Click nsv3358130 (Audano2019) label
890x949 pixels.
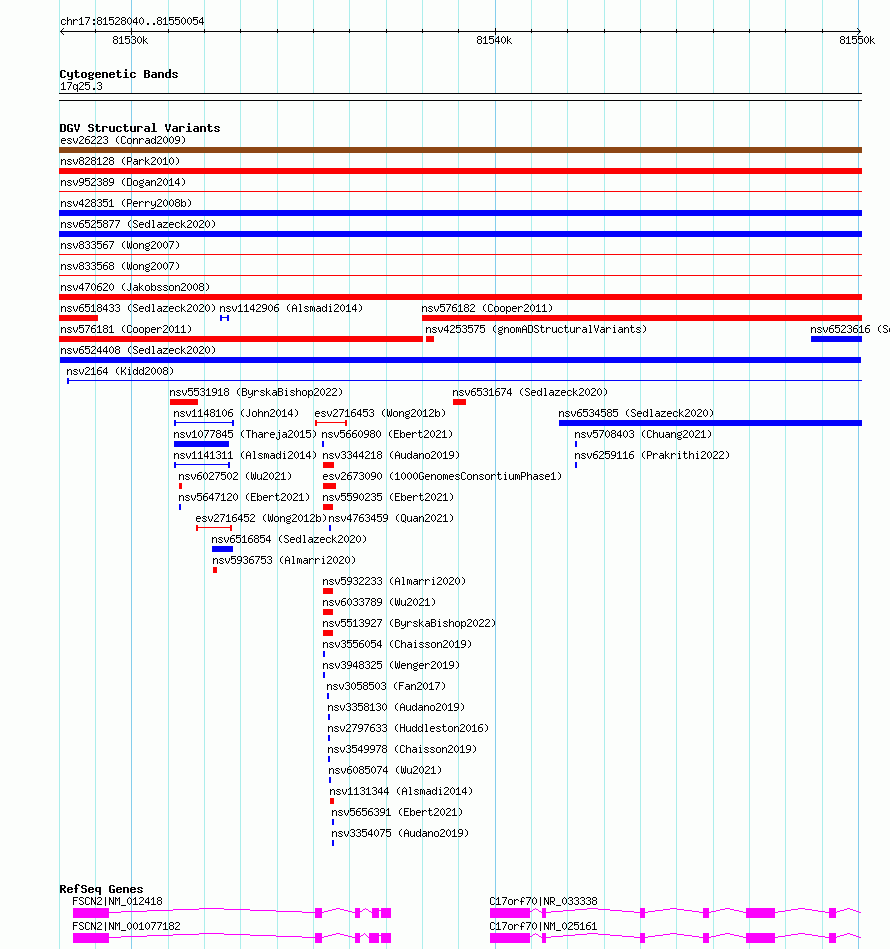(x=396, y=708)
